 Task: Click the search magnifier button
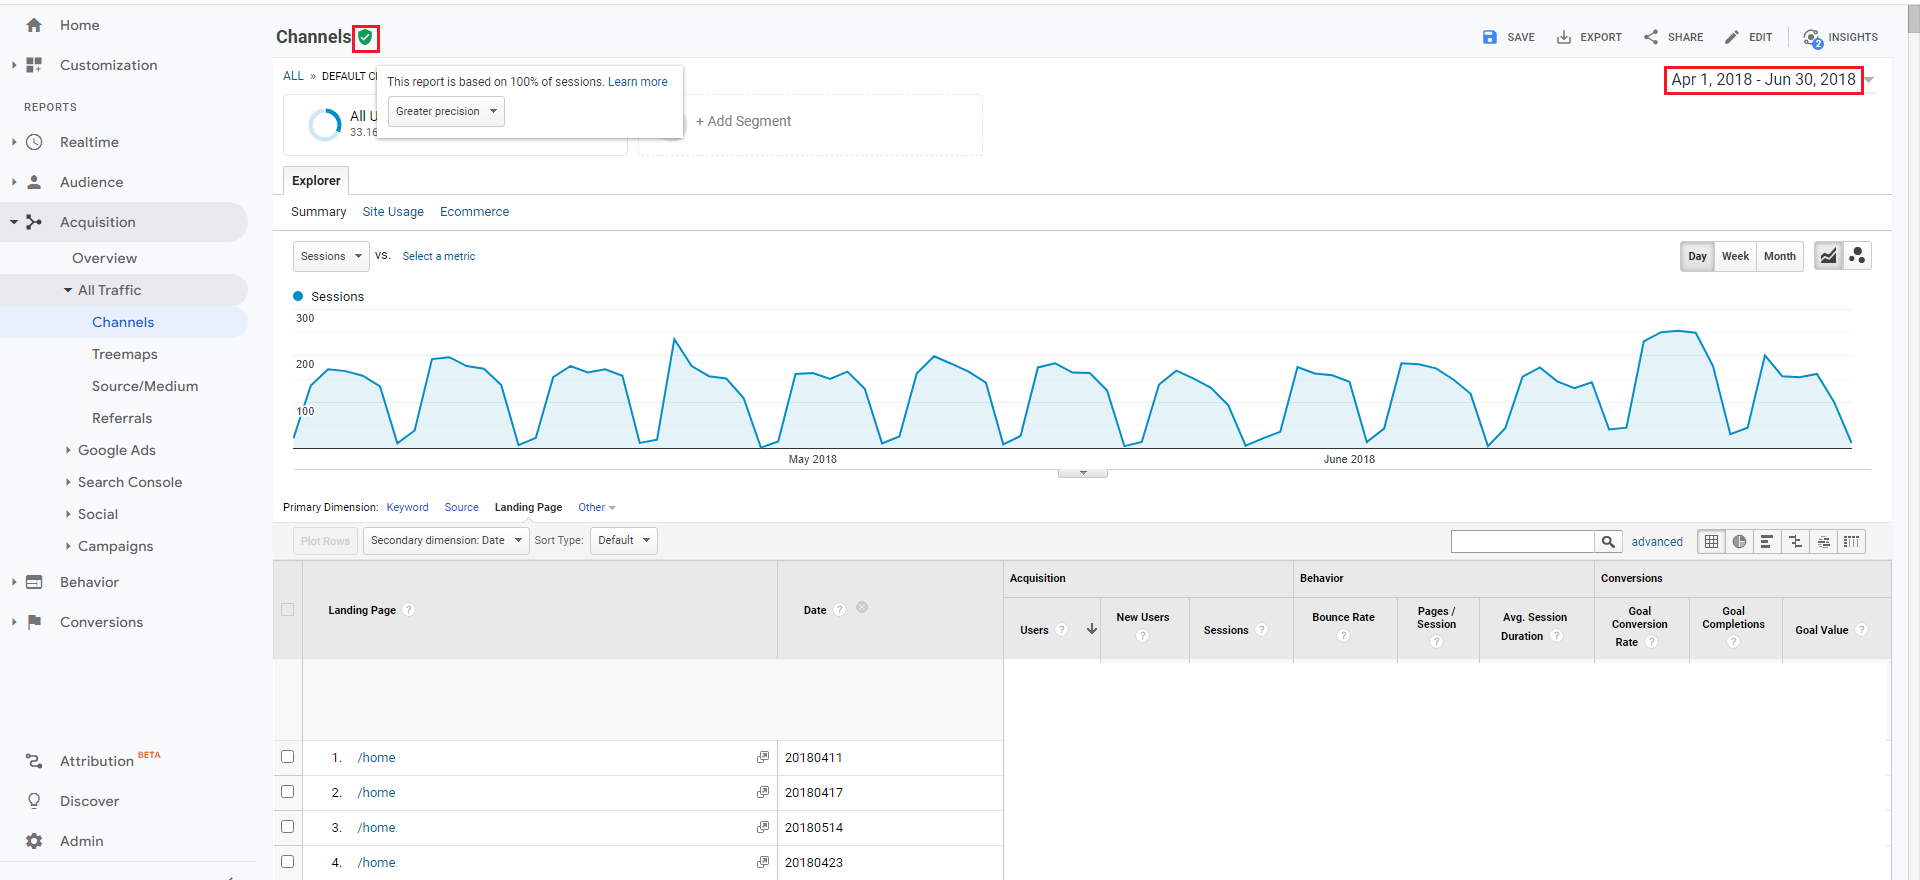[1607, 542]
